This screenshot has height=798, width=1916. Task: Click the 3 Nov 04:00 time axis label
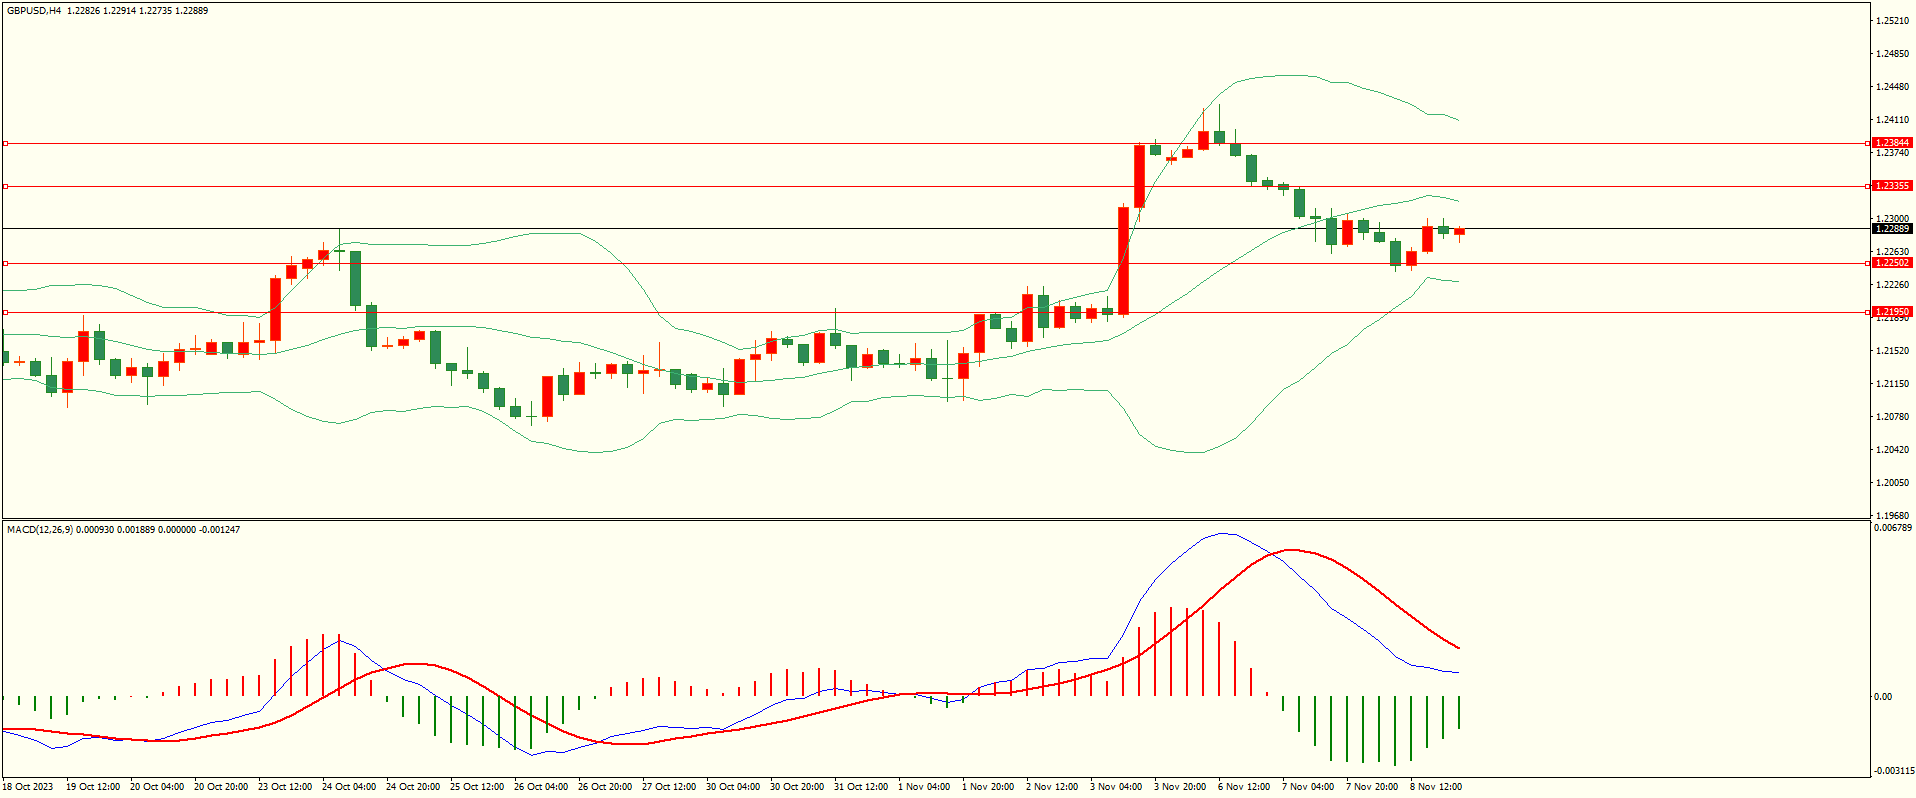[1116, 787]
